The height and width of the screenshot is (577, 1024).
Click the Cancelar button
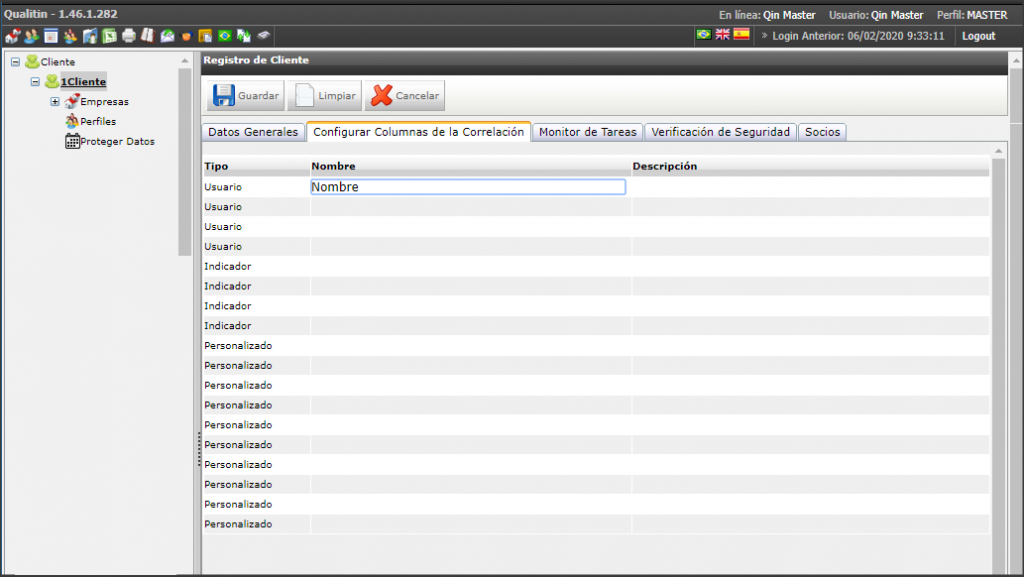pos(404,95)
